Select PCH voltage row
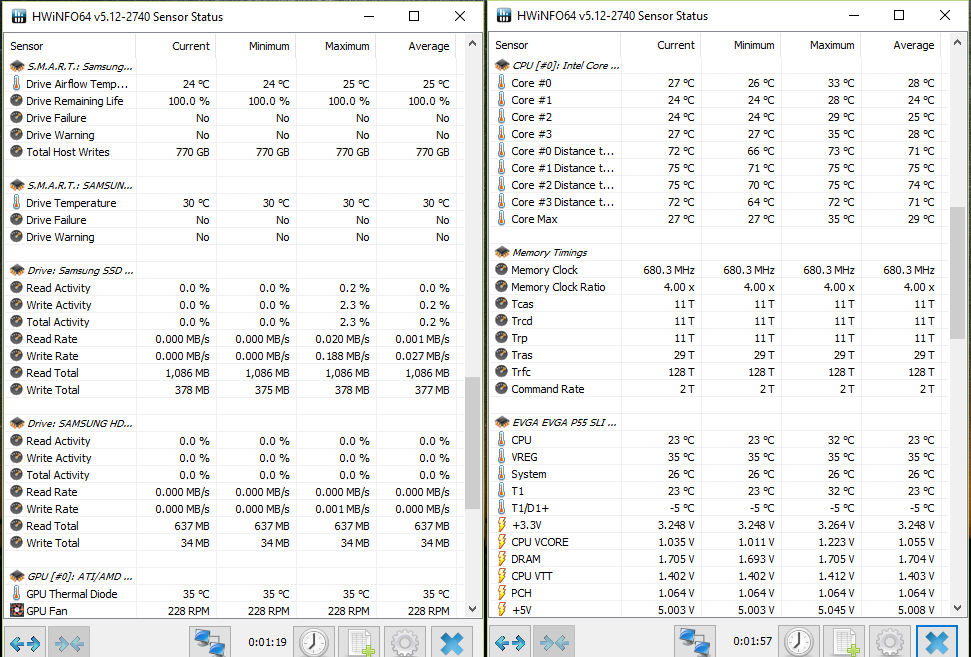 tap(718, 593)
